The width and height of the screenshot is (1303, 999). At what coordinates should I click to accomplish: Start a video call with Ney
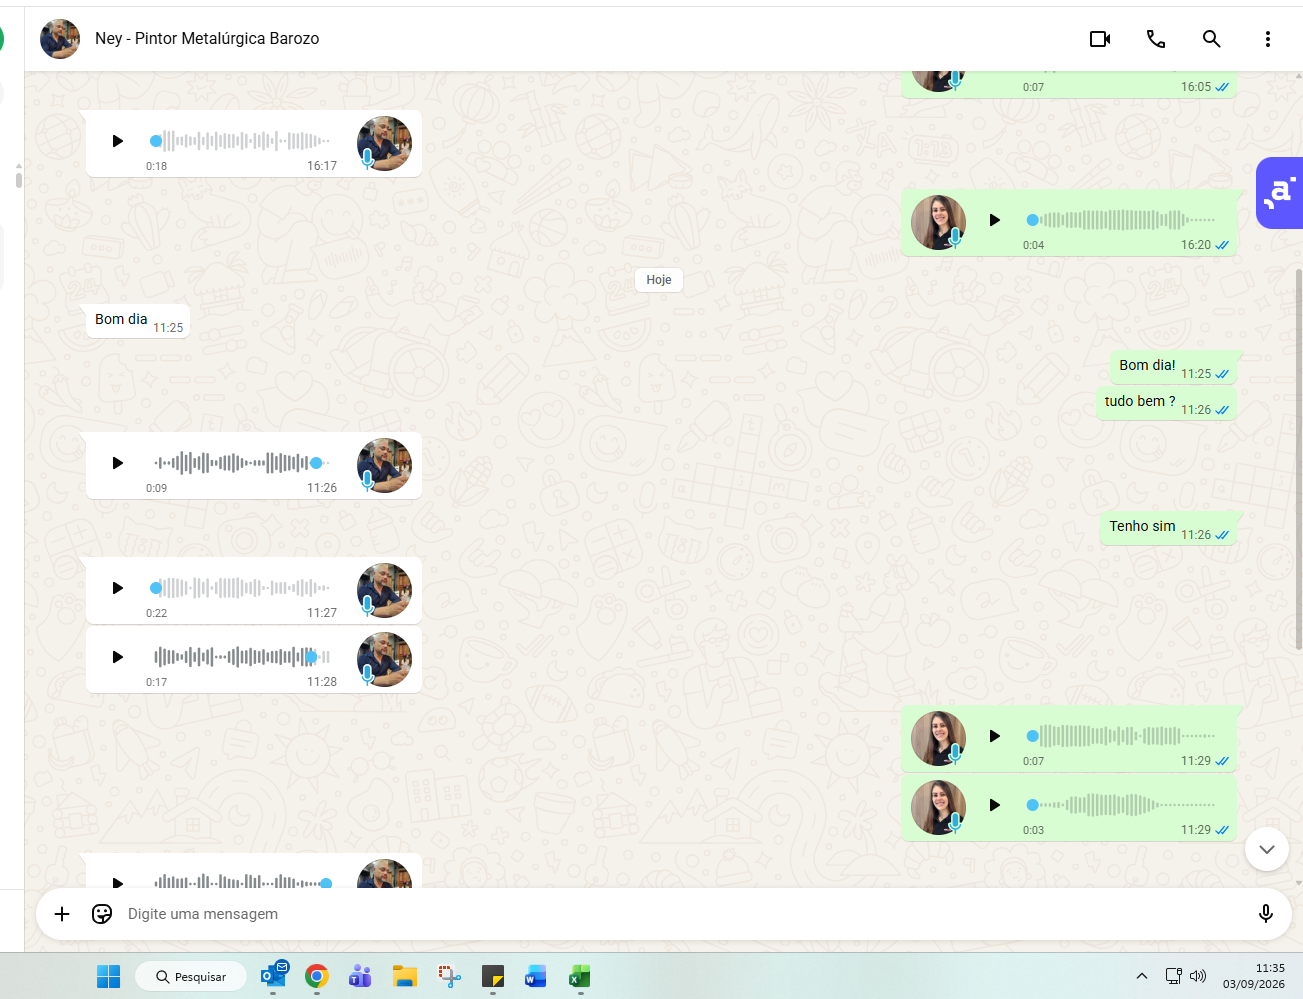point(1100,39)
